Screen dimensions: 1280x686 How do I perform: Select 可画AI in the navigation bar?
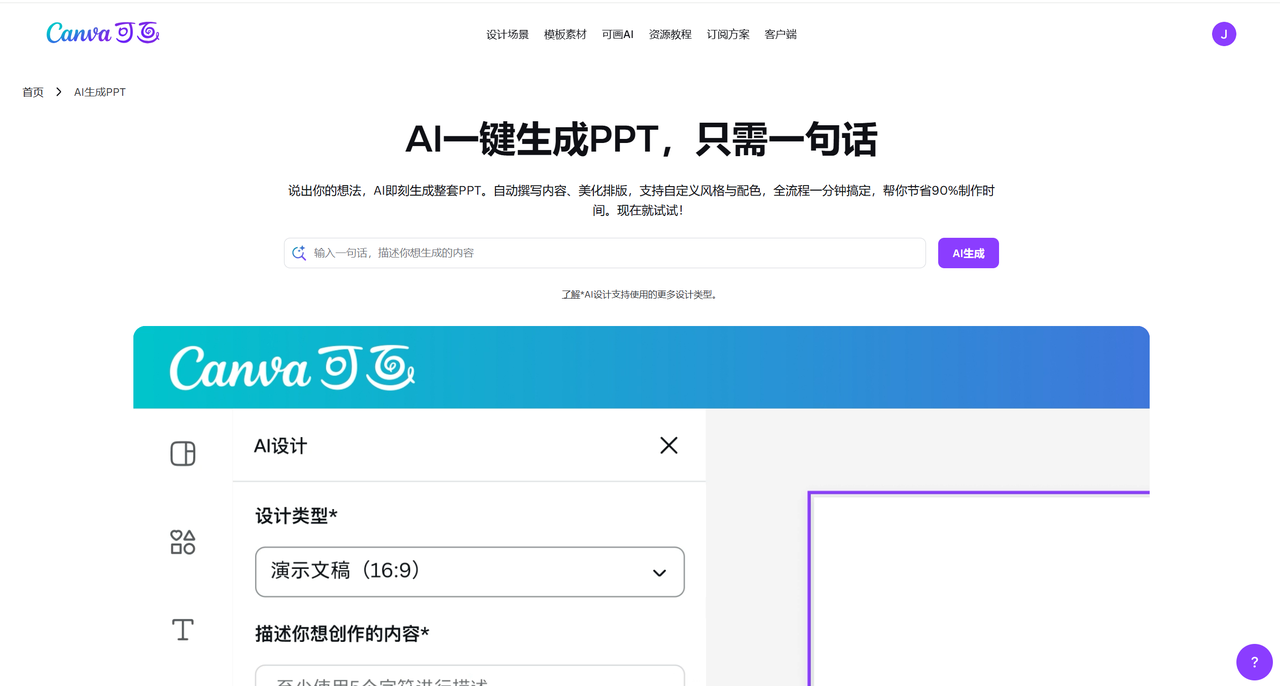coord(617,33)
